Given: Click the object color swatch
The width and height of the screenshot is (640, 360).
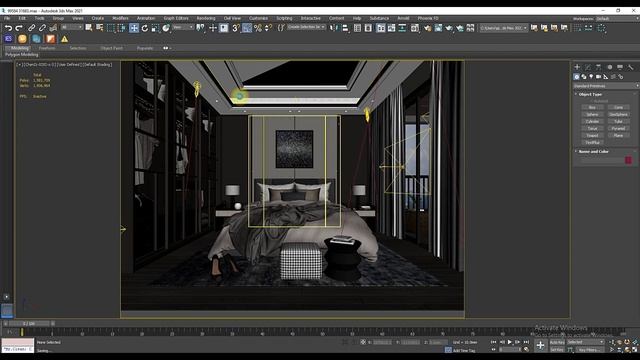Looking at the screenshot, I should tap(628, 160).
